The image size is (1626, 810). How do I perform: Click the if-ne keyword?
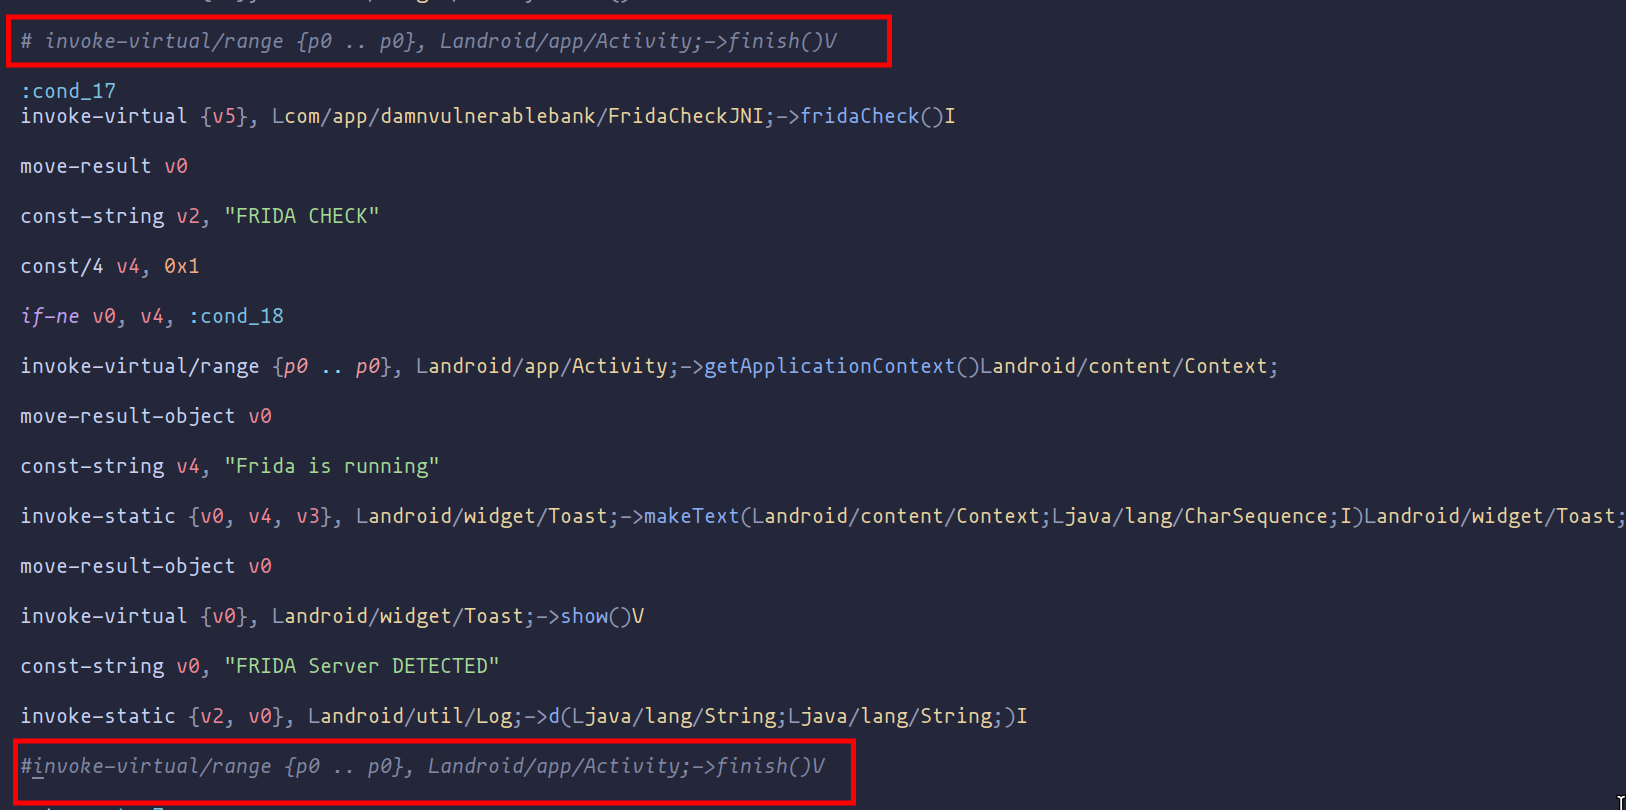(50, 316)
